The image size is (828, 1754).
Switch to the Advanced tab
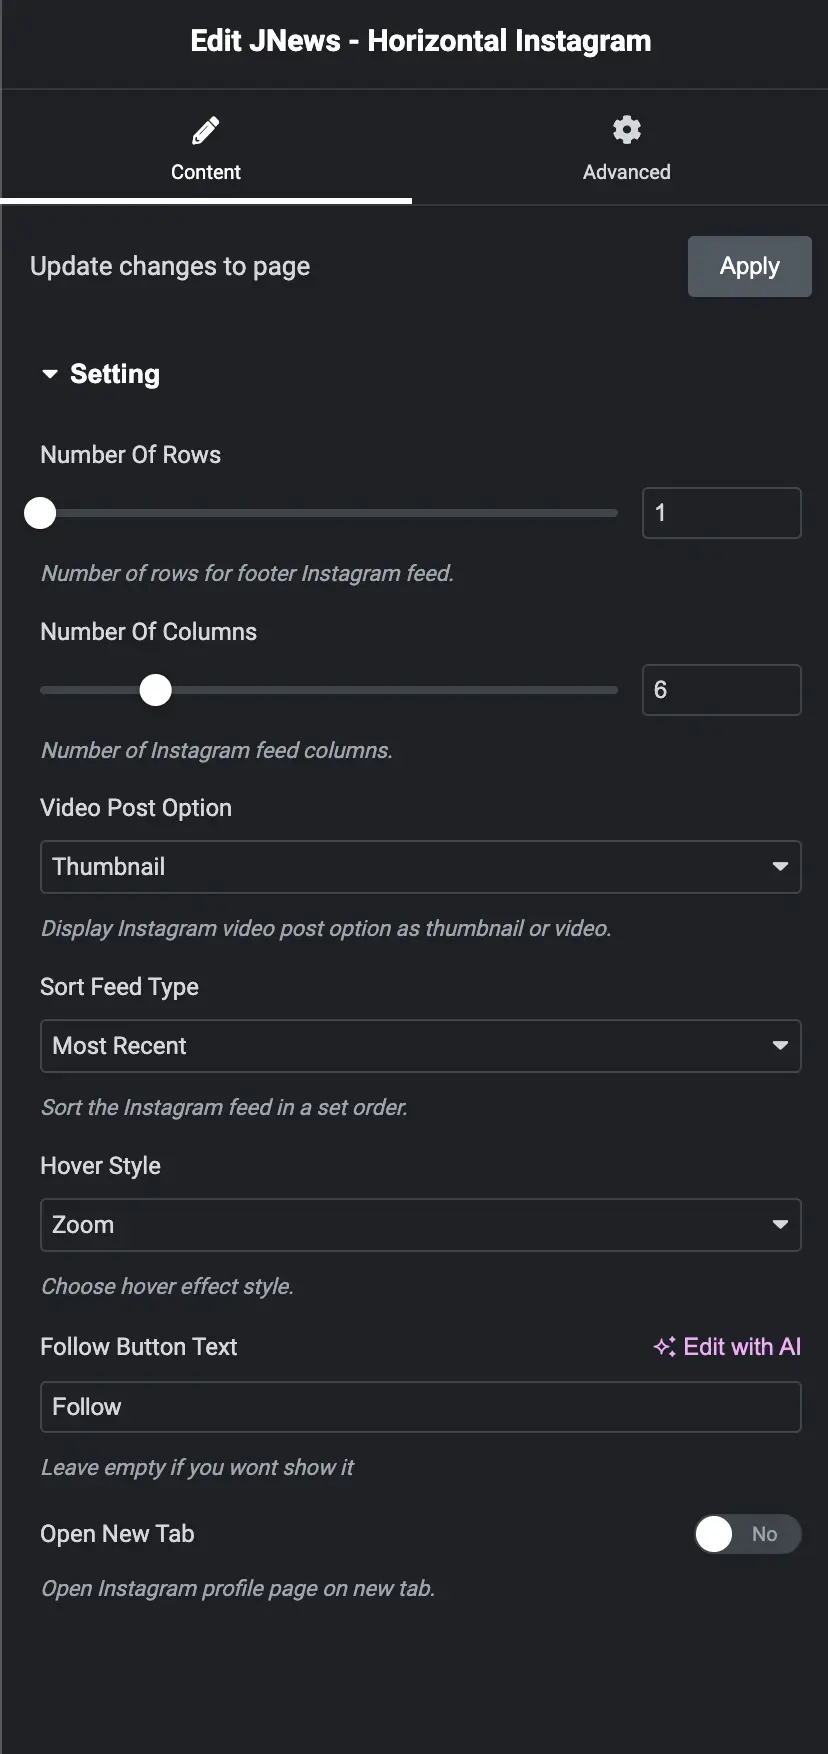coord(627,171)
